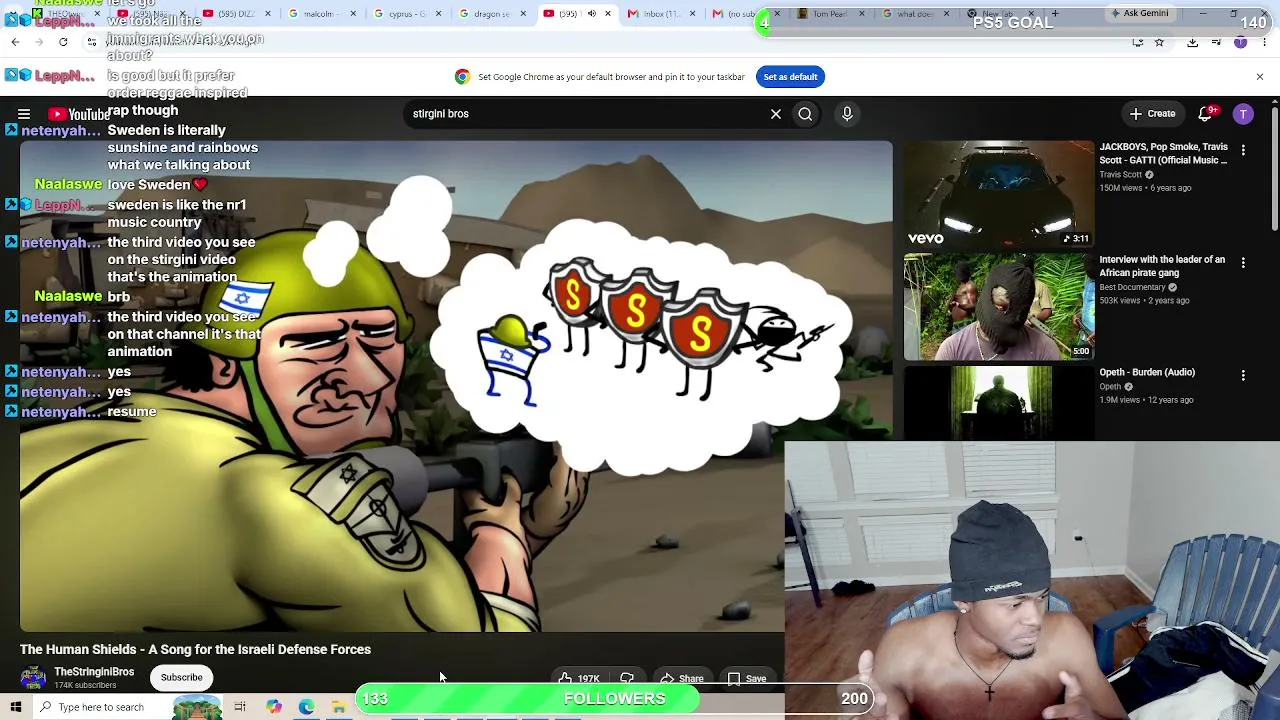Open options for the JACKBOYS GATTI video
Screen dimensions: 1280x720
pos(1243,150)
